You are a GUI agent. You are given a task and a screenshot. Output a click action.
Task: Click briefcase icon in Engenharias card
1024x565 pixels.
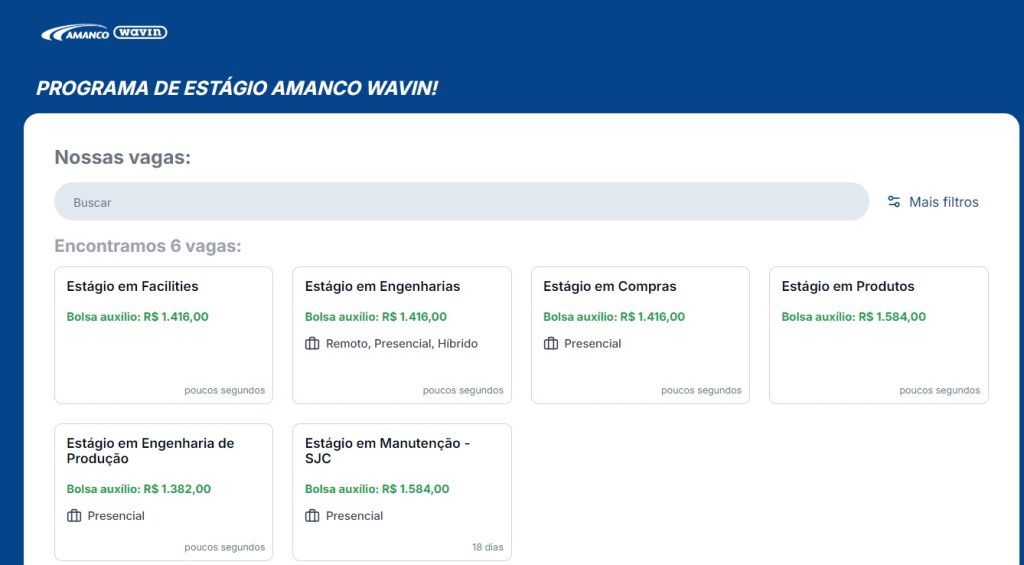312,344
